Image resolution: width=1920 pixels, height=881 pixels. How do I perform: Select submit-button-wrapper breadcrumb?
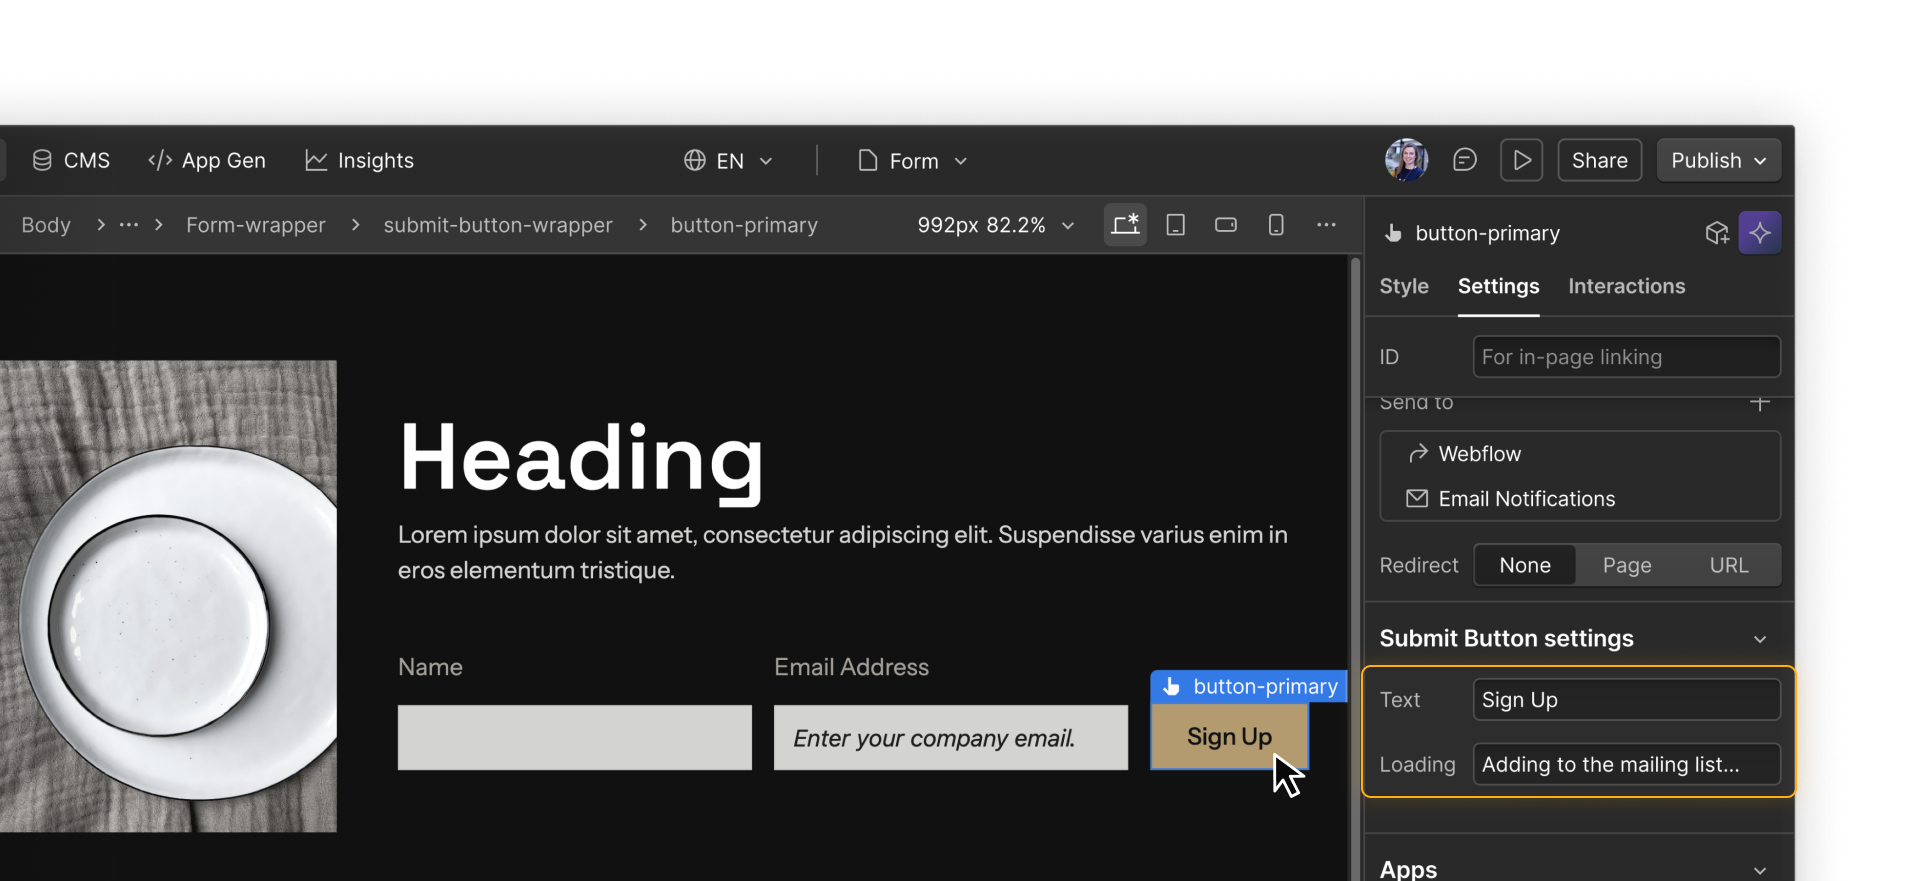pos(498,225)
